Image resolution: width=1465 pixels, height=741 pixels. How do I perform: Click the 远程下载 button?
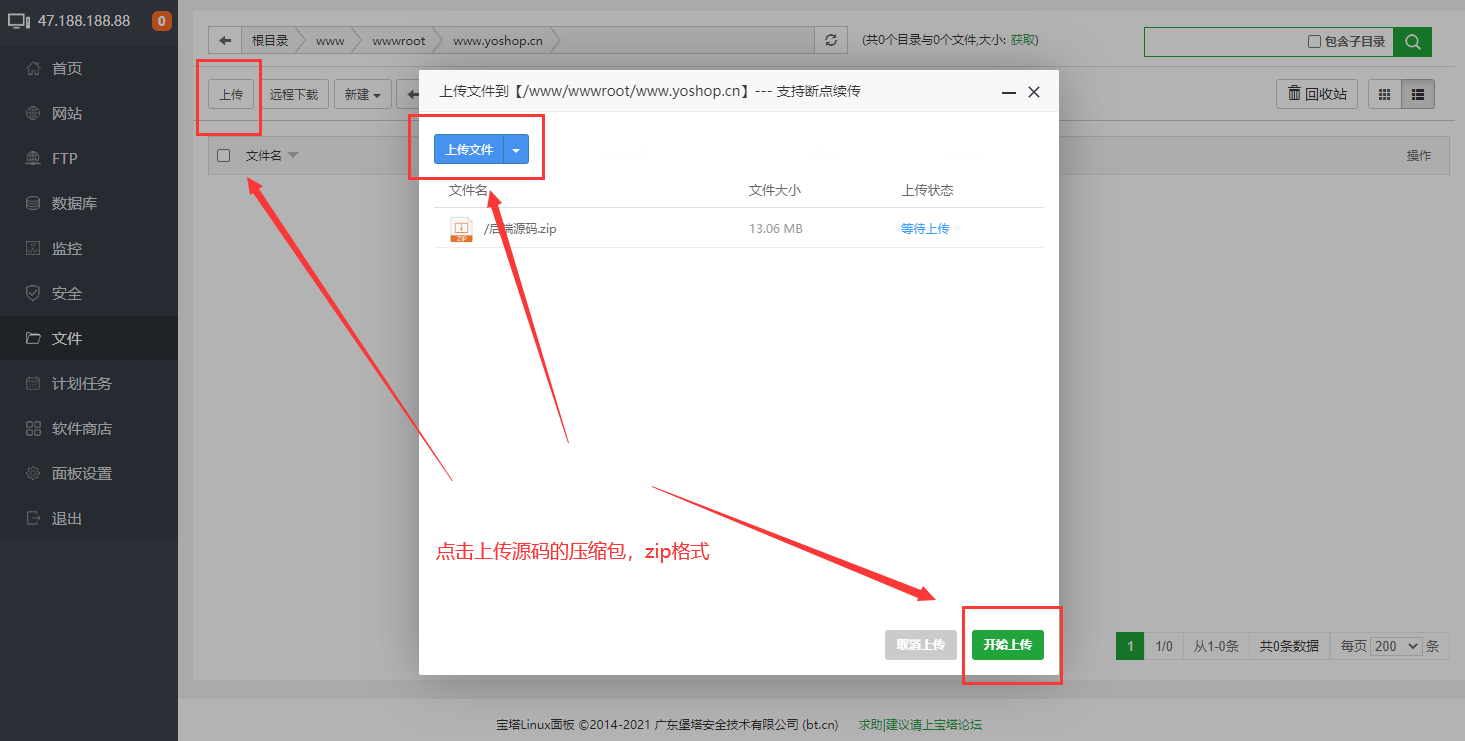click(x=294, y=94)
